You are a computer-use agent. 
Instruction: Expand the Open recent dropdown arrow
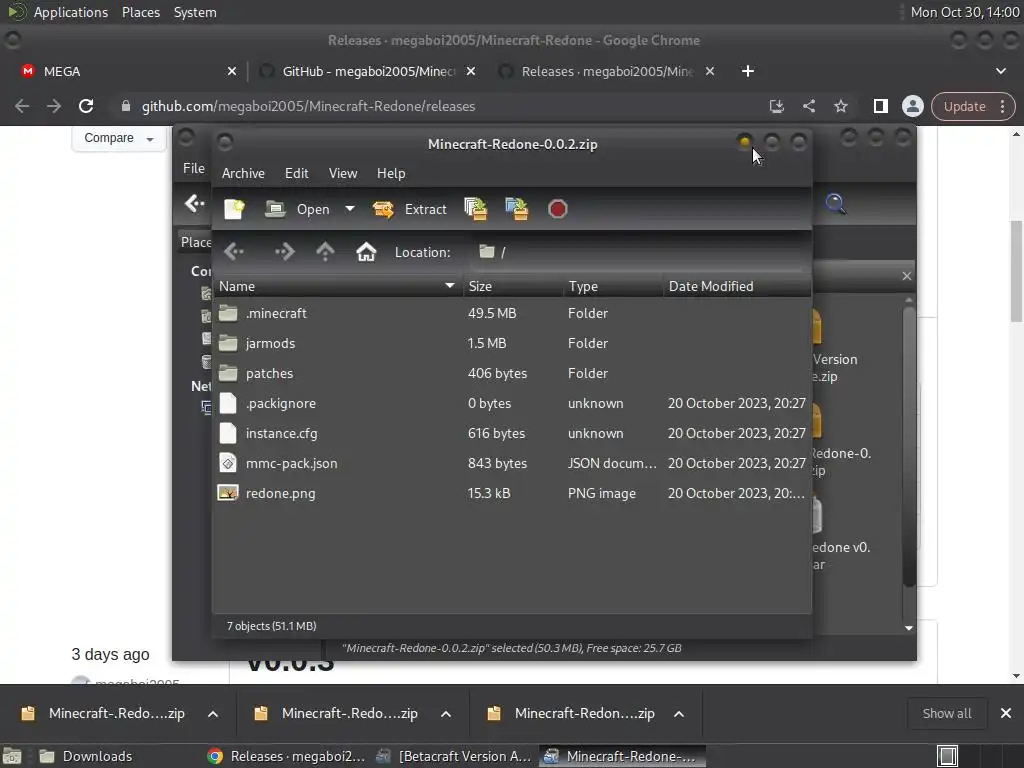coord(350,209)
